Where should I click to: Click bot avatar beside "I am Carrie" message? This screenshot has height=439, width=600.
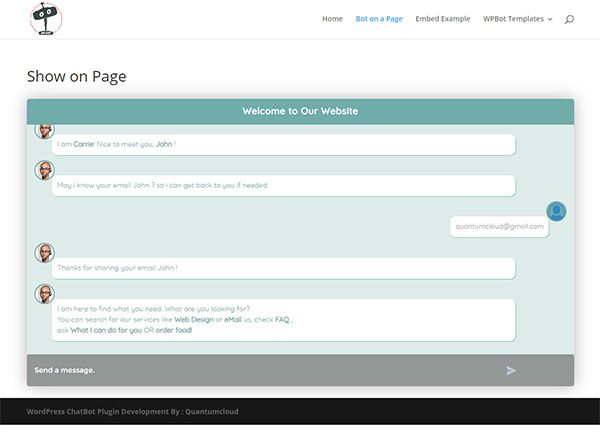pos(45,131)
